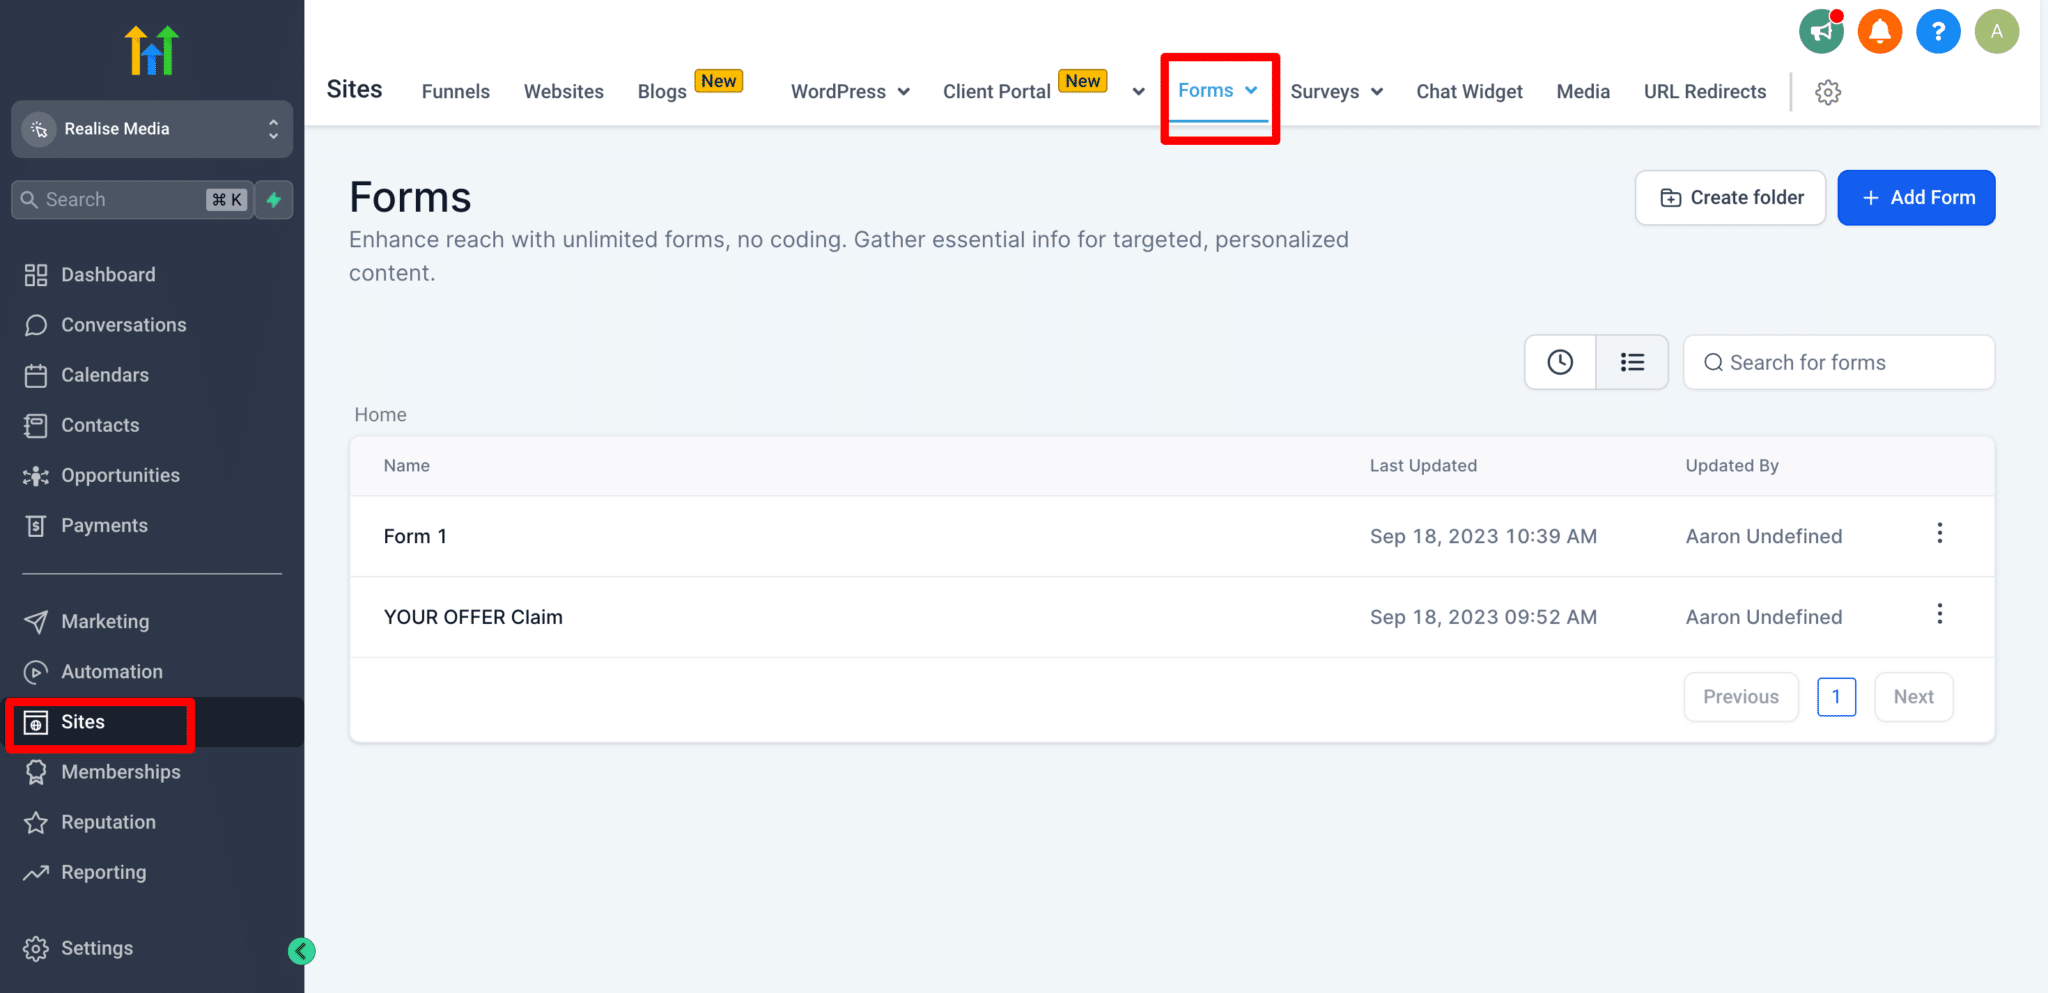Open the notifications bell

[x=1879, y=31]
